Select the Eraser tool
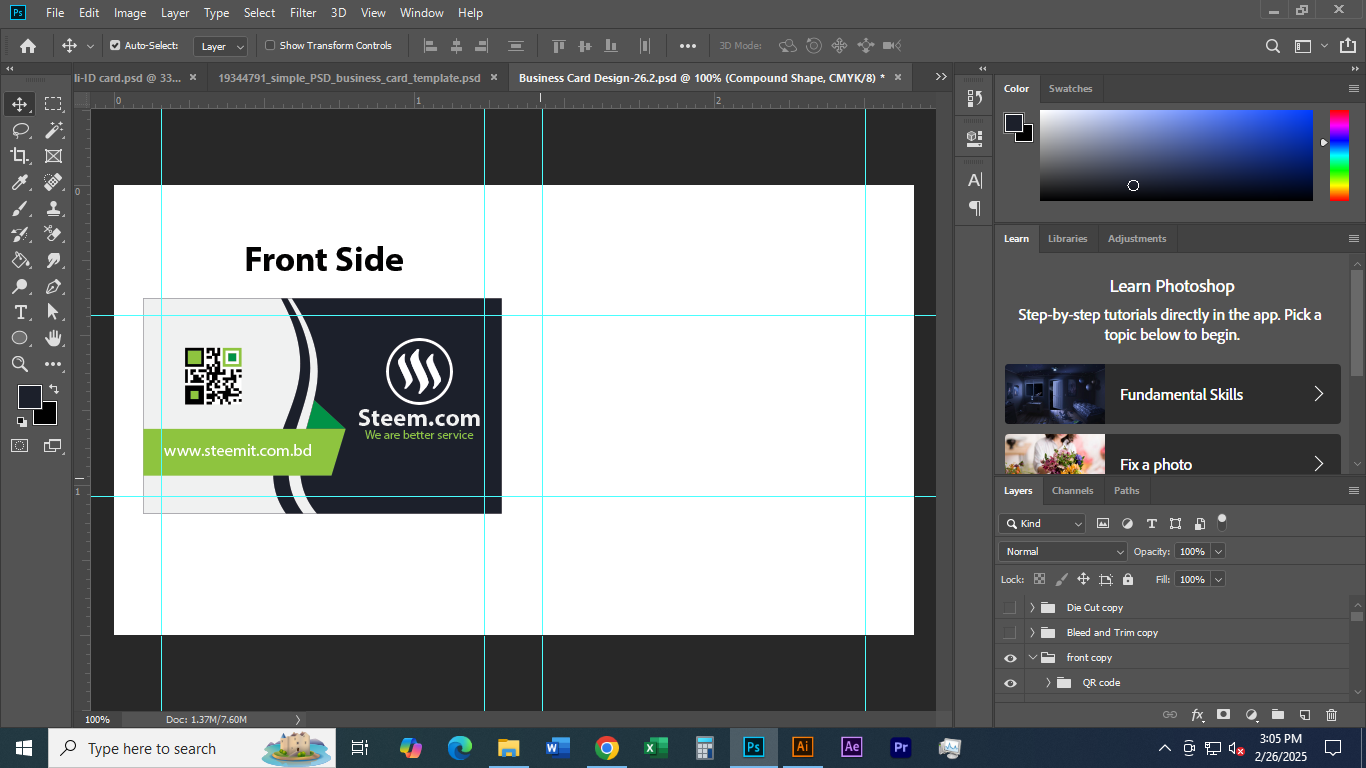The width and height of the screenshot is (1366, 768). pos(53,234)
